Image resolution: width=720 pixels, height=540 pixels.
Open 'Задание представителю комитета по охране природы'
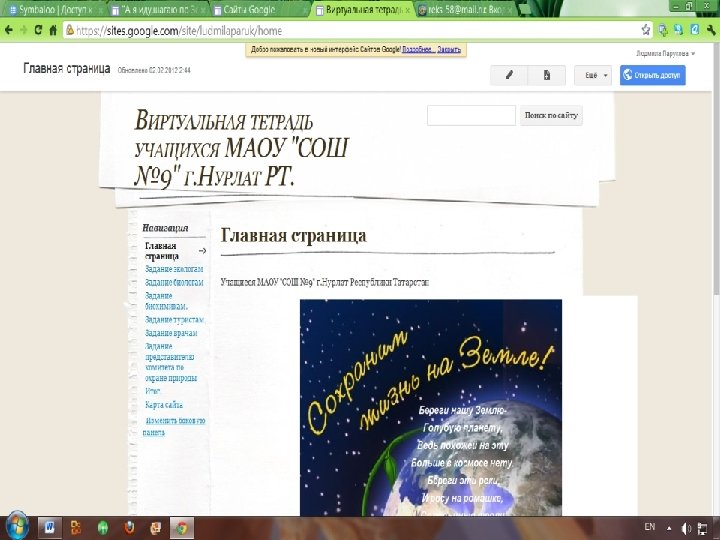(x=171, y=362)
